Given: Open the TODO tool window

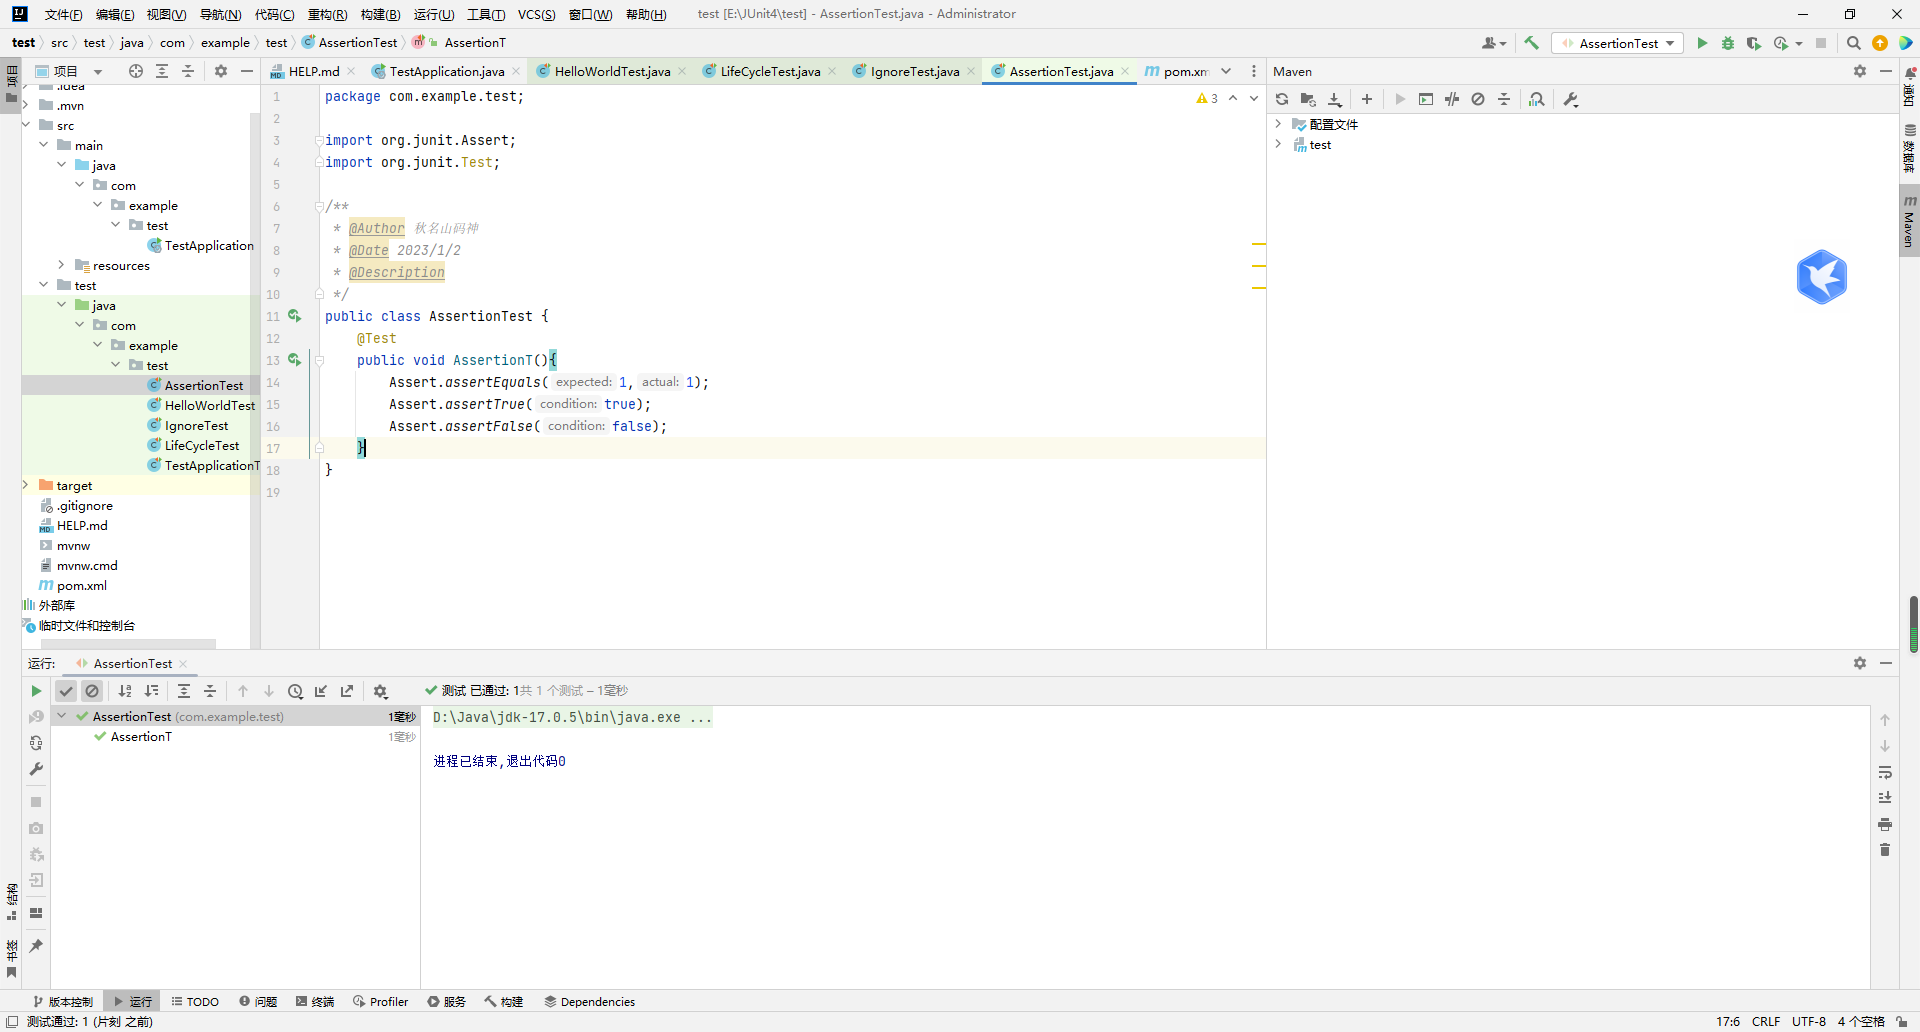Looking at the screenshot, I should click(195, 1001).
